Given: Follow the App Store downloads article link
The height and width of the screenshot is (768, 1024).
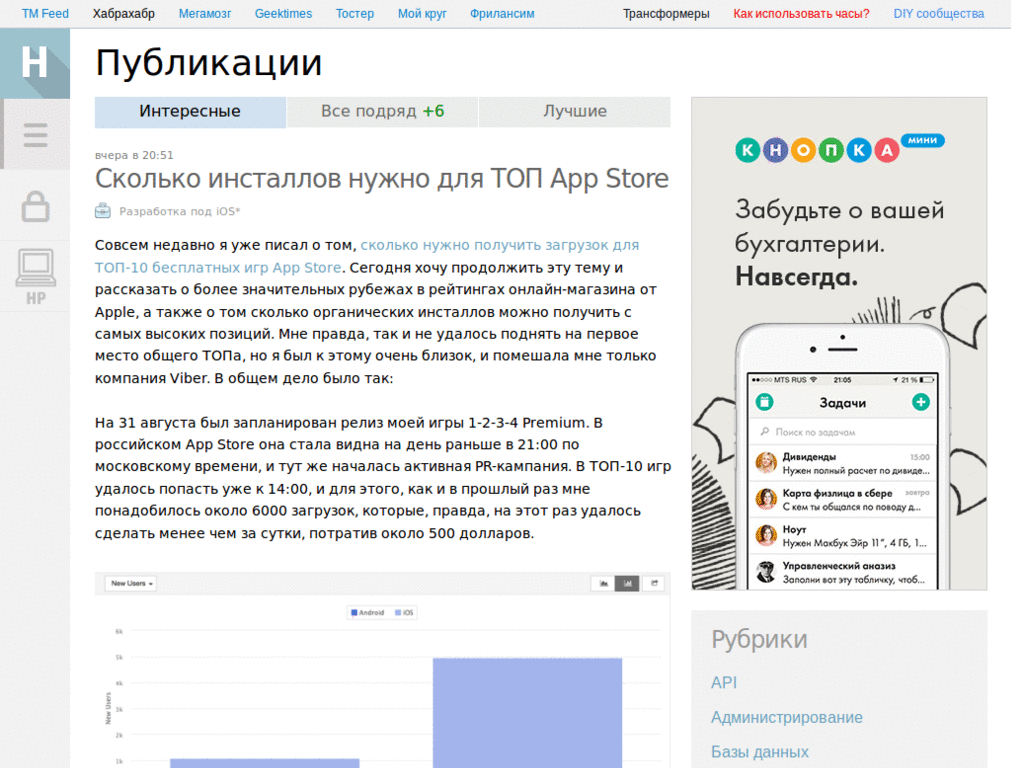Looking at the screenshot, I should (500, 244).
